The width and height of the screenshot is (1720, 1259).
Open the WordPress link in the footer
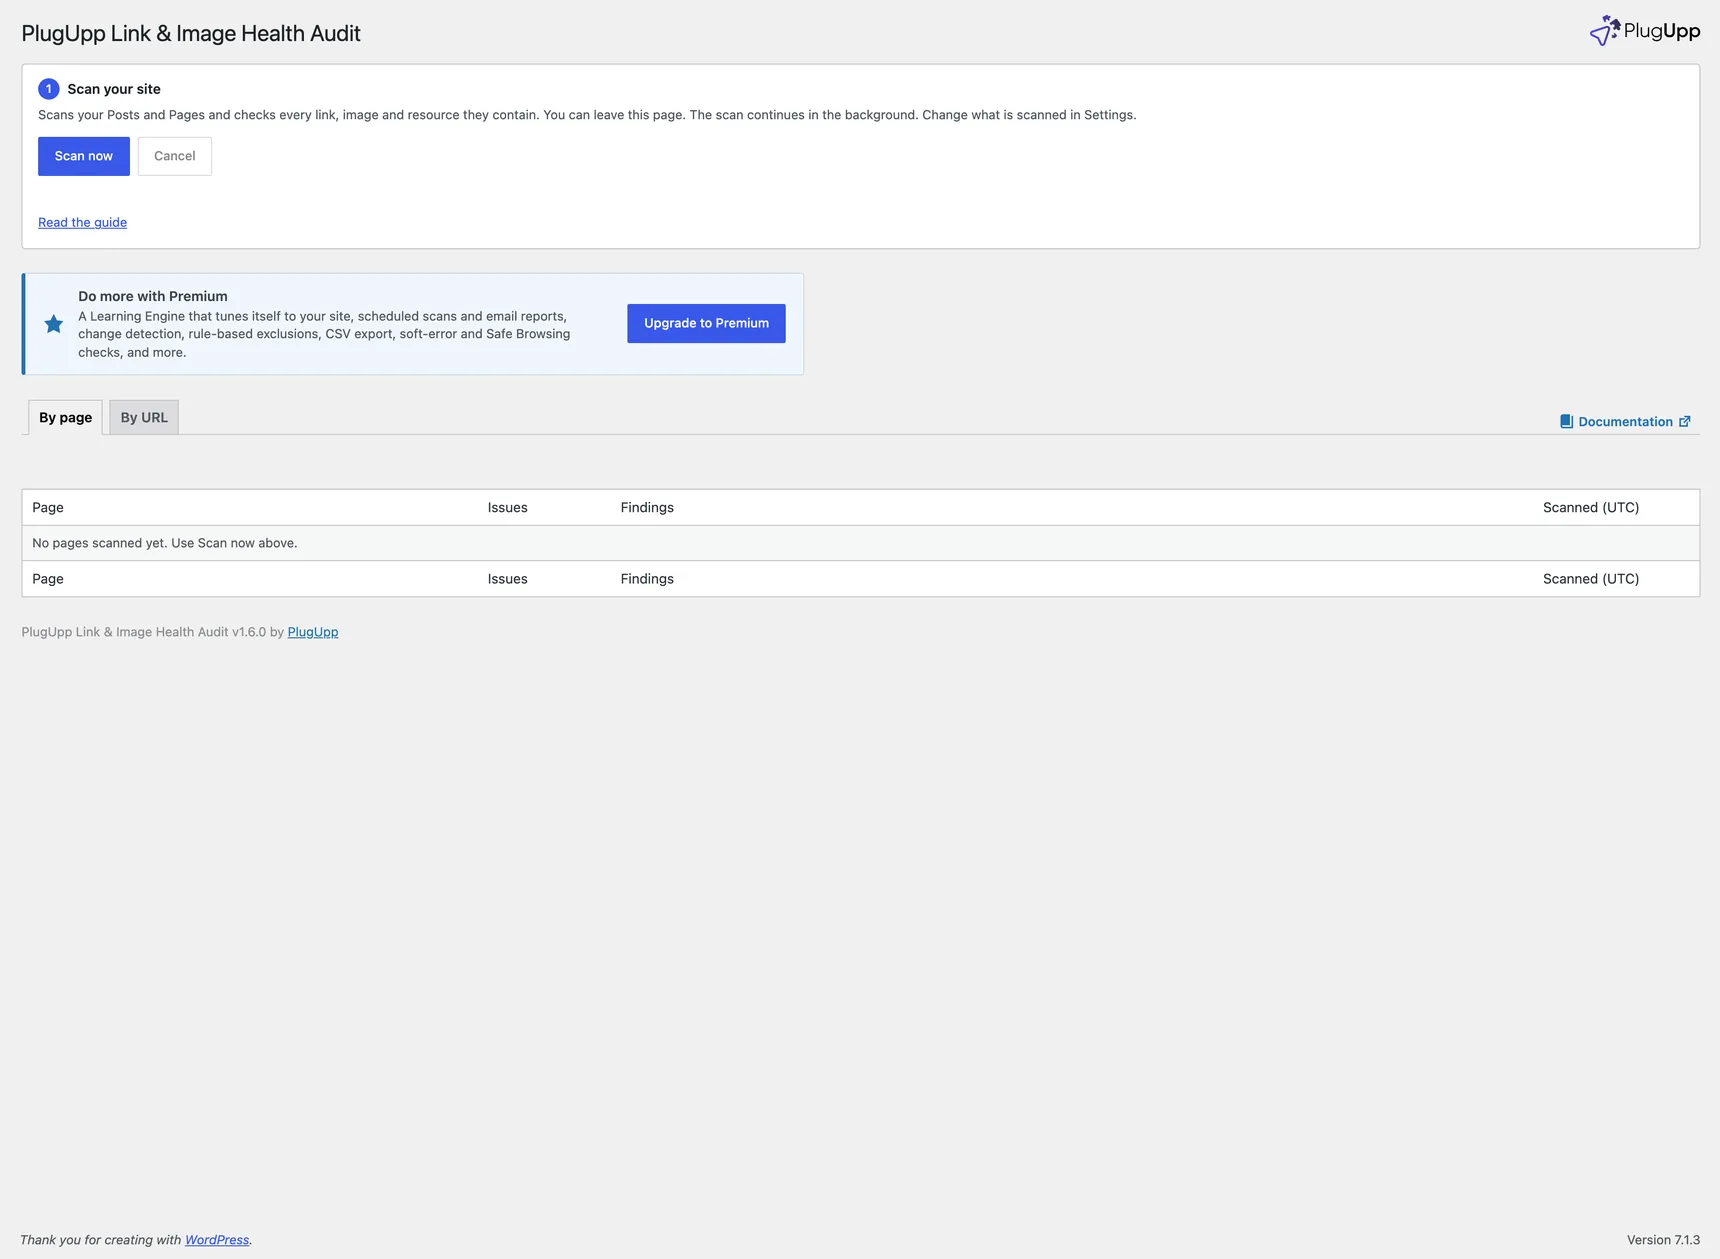[217, 1240]
